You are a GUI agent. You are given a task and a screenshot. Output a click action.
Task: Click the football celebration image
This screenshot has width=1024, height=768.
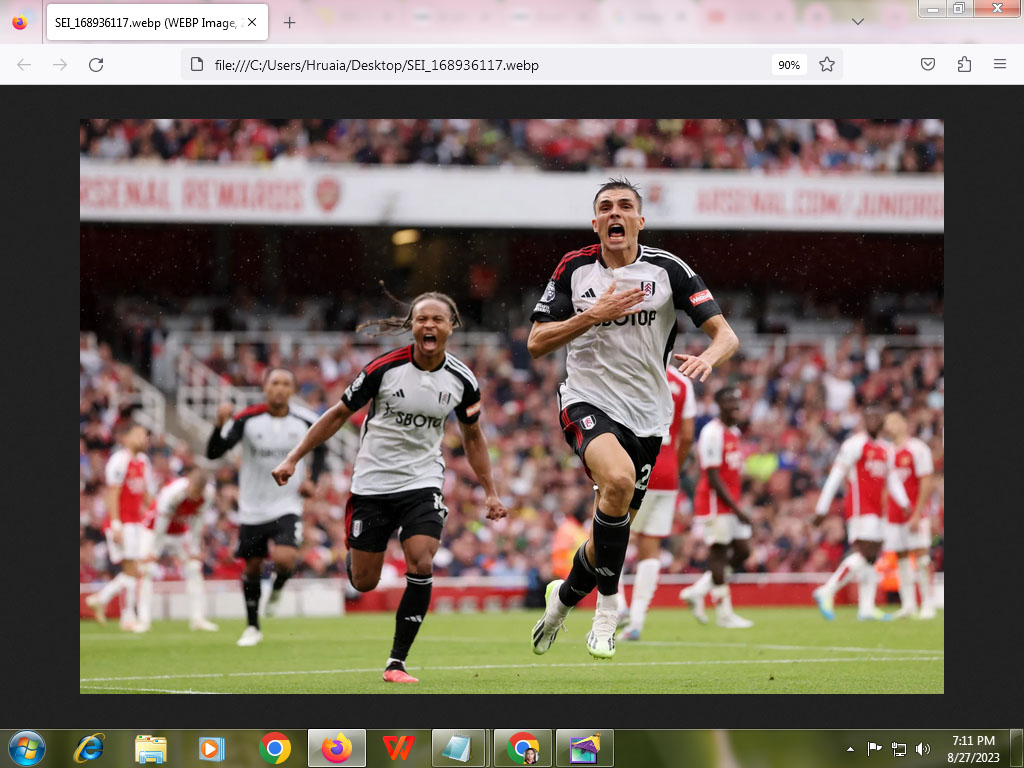click(511, 406)
